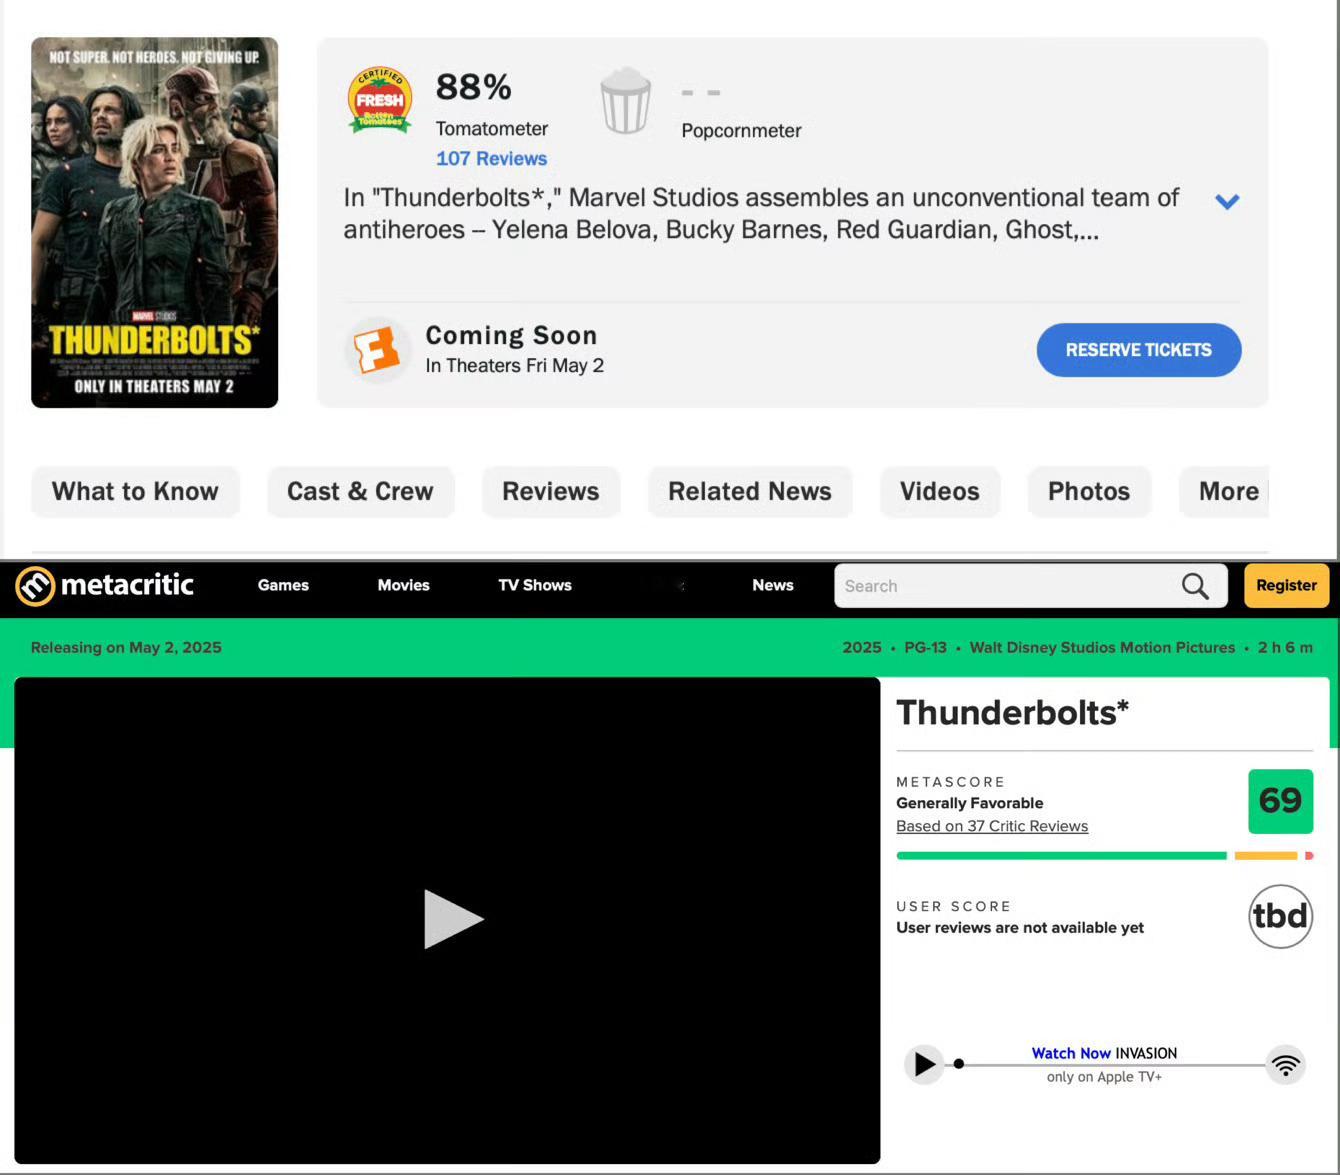Click the Invasion ad progress slider dot

coord(959,1064)
